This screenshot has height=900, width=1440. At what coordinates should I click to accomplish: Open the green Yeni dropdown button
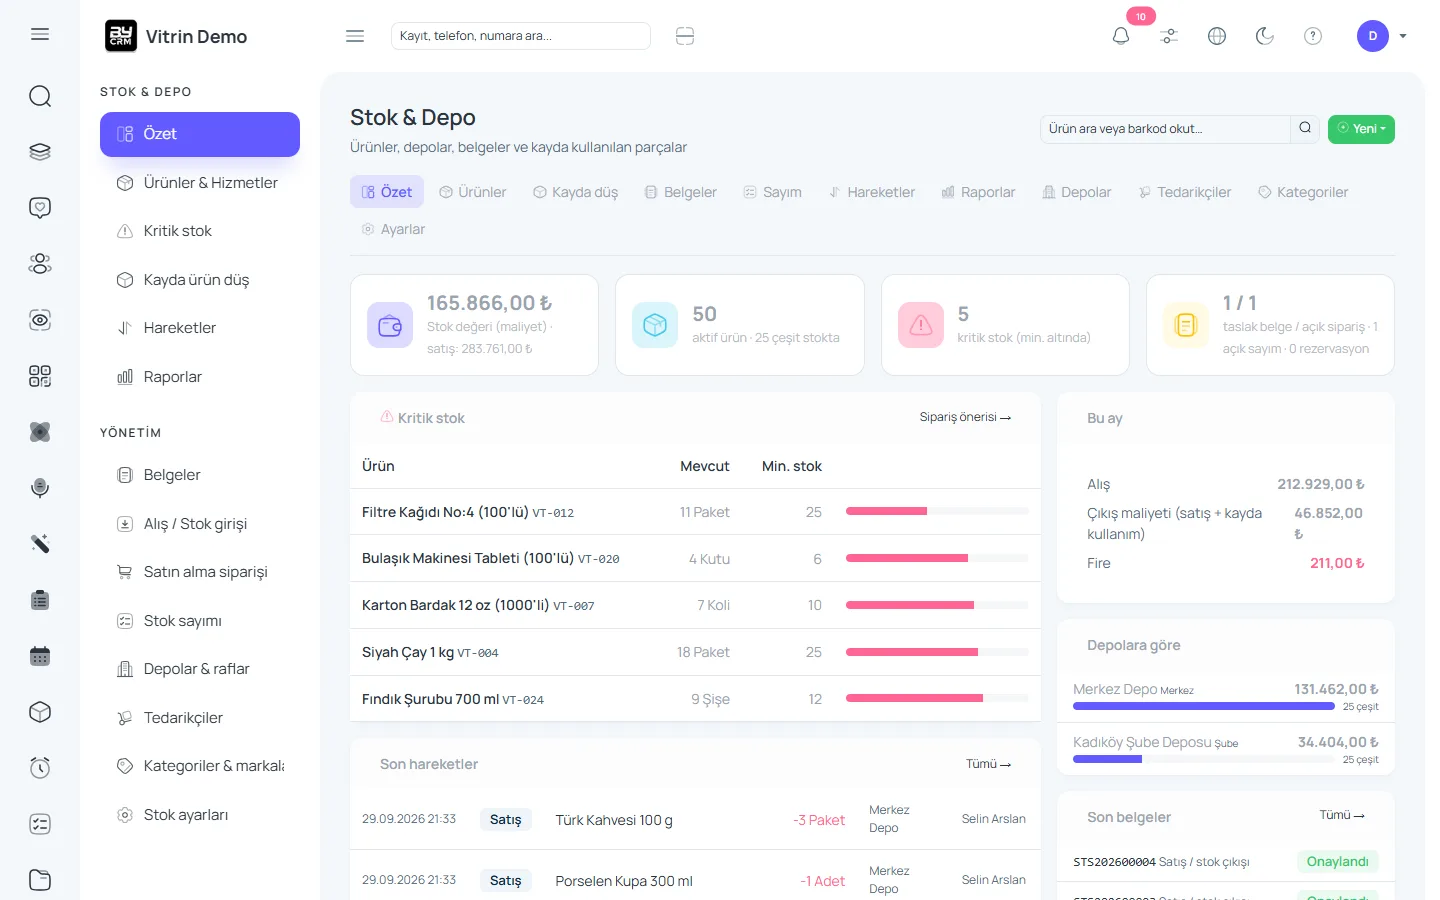pos(1361,129)
